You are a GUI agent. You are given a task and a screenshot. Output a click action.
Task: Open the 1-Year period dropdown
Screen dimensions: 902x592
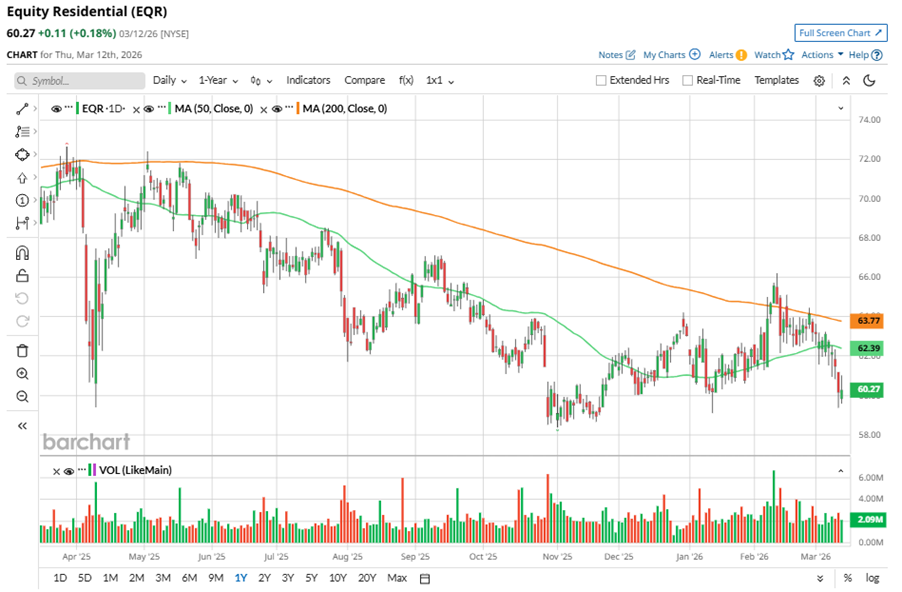click(218, 81)
